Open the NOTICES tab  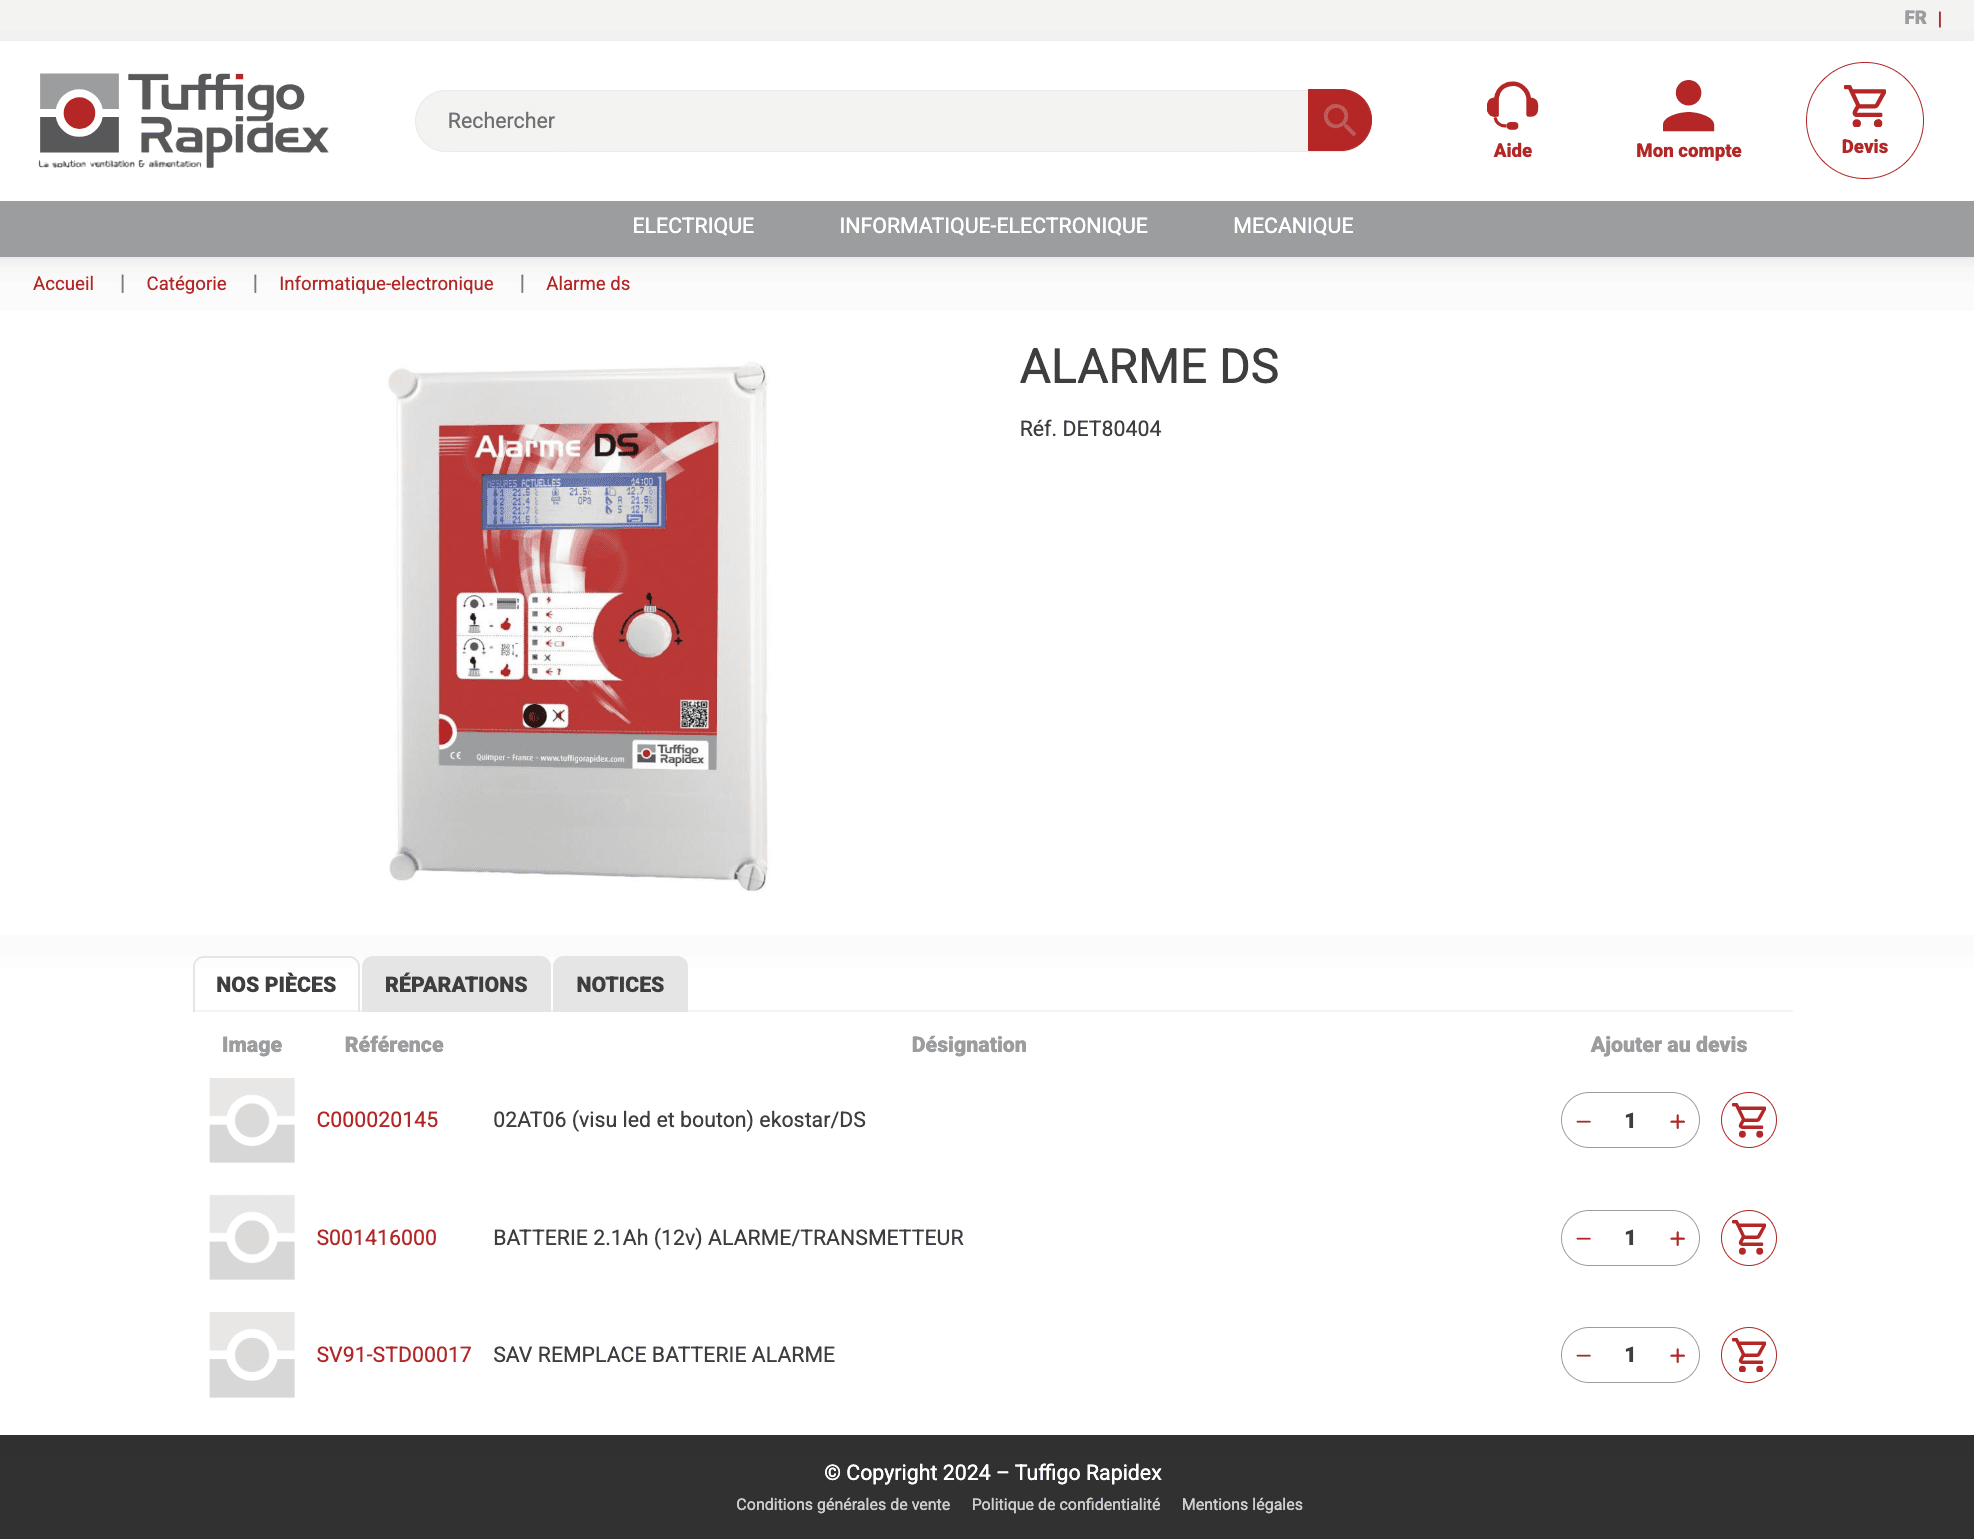coord(619,984)
